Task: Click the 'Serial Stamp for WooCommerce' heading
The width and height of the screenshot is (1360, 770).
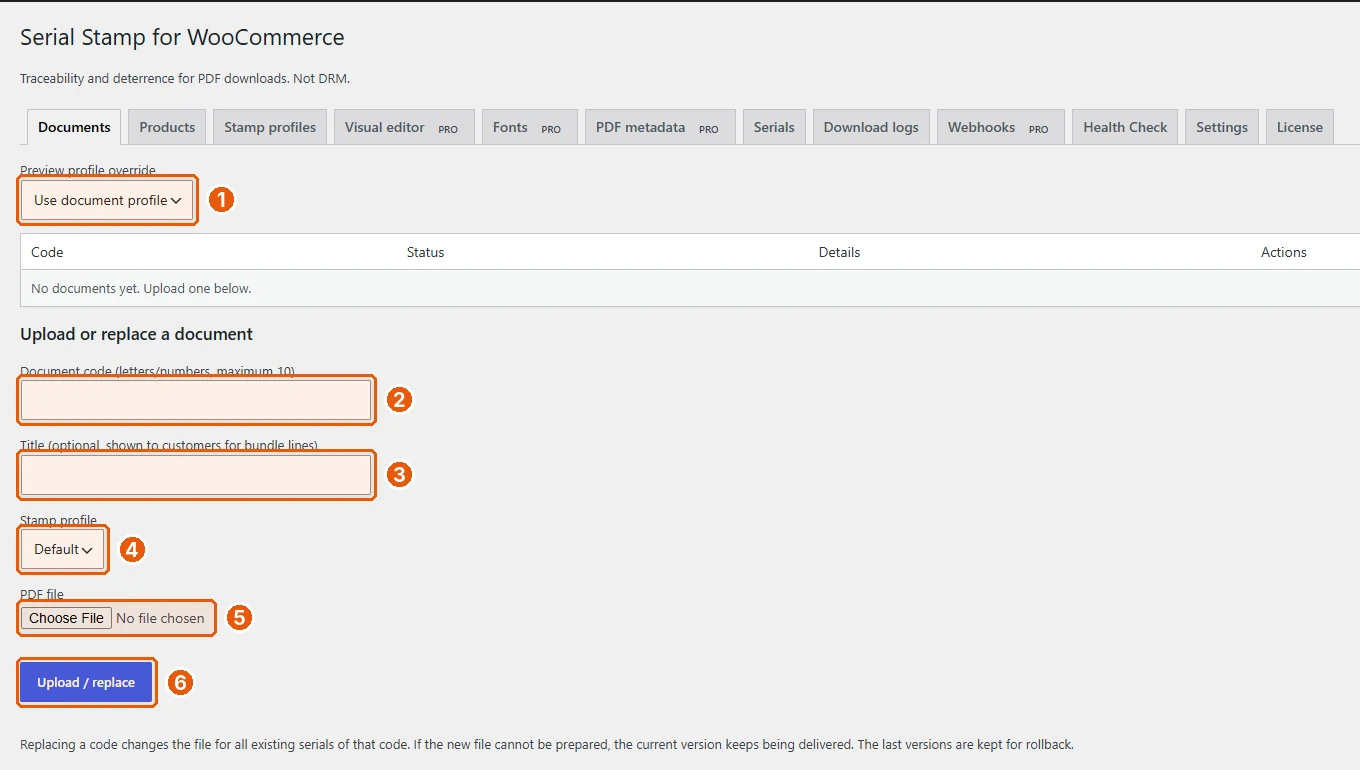Action: coord(182,37)
